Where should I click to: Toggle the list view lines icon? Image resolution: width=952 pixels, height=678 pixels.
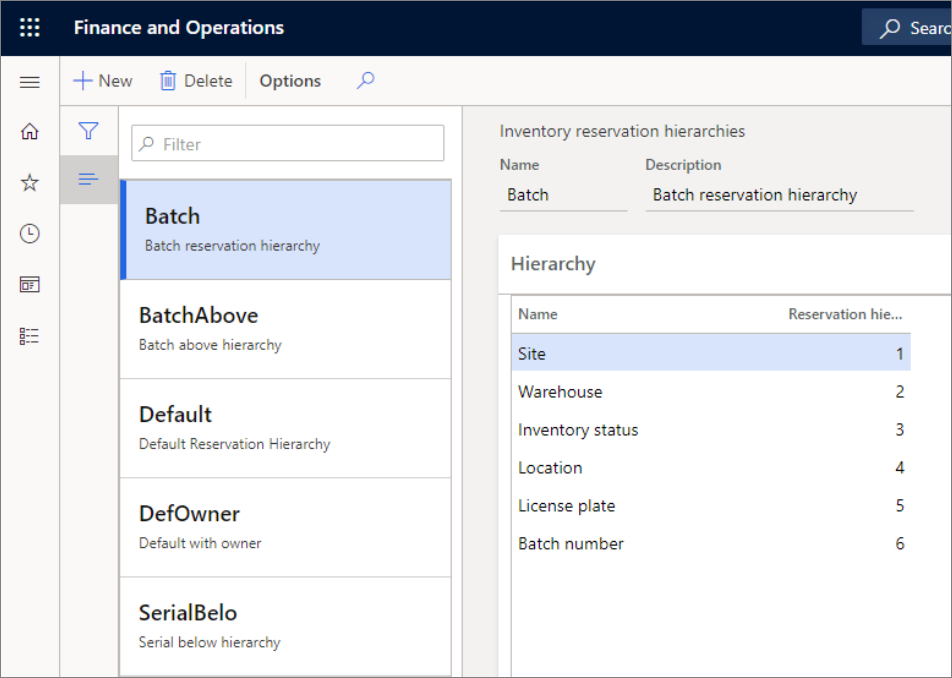89,179
